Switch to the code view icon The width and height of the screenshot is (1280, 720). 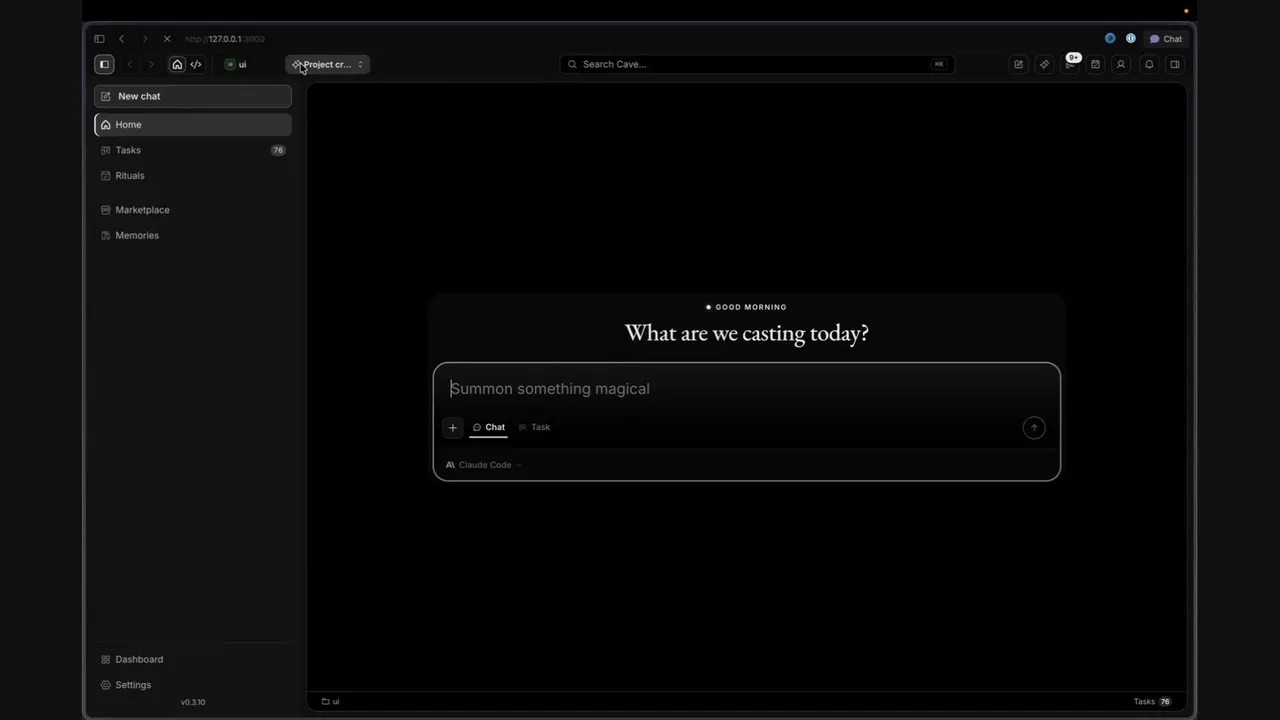[196, 64]
